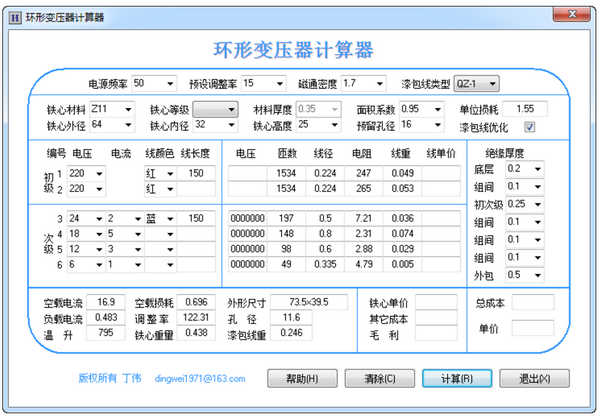Click the 退出(X) button
The image size is (600, 417).
(x=535, y=379)
